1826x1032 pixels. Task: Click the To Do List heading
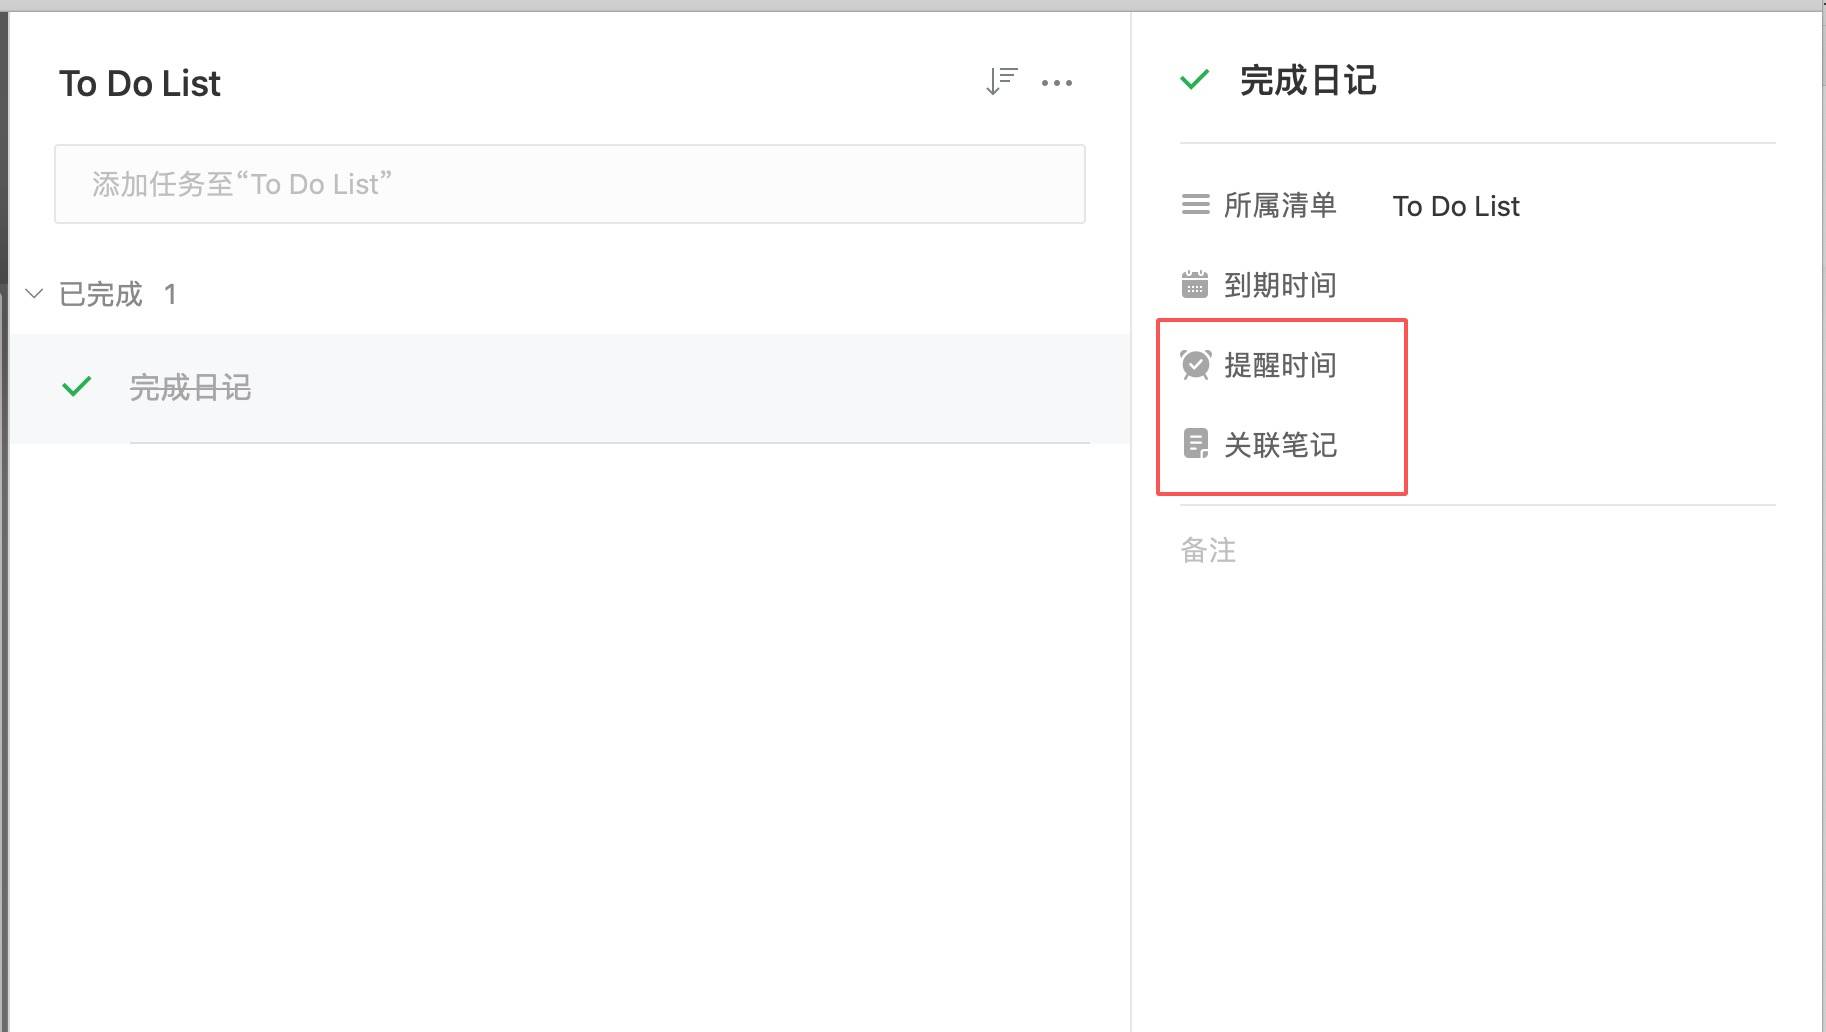pyautogui.click(x=140, y=83)
